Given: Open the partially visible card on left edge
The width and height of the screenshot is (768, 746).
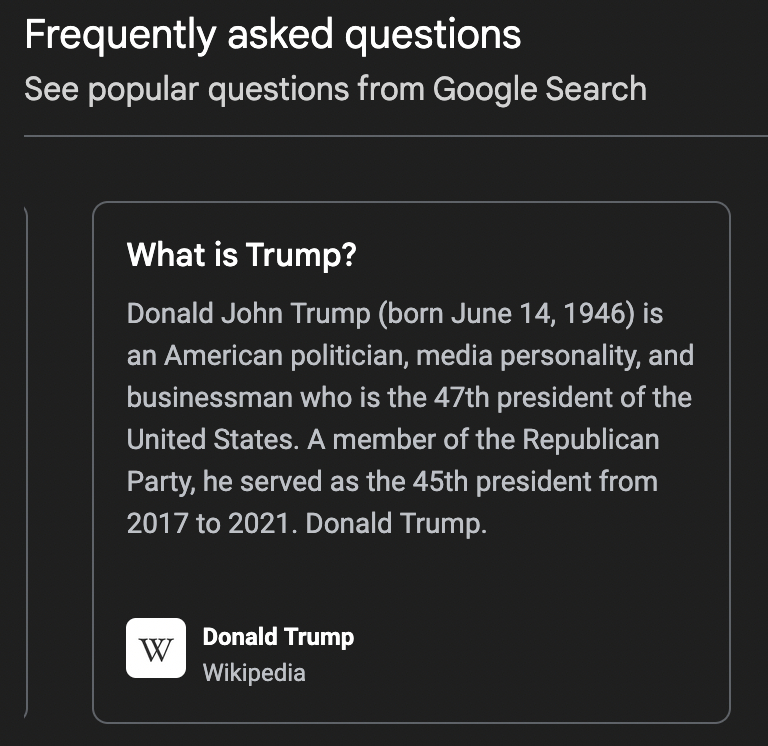Looking at the screenshot, I should coord(27,460).
